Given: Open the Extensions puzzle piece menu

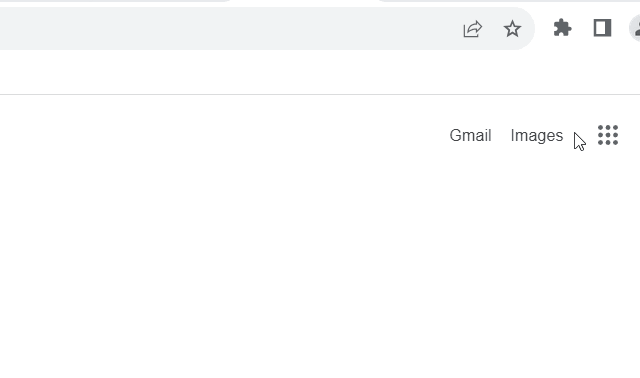Looking at the screenshot, I should [562, 28].
